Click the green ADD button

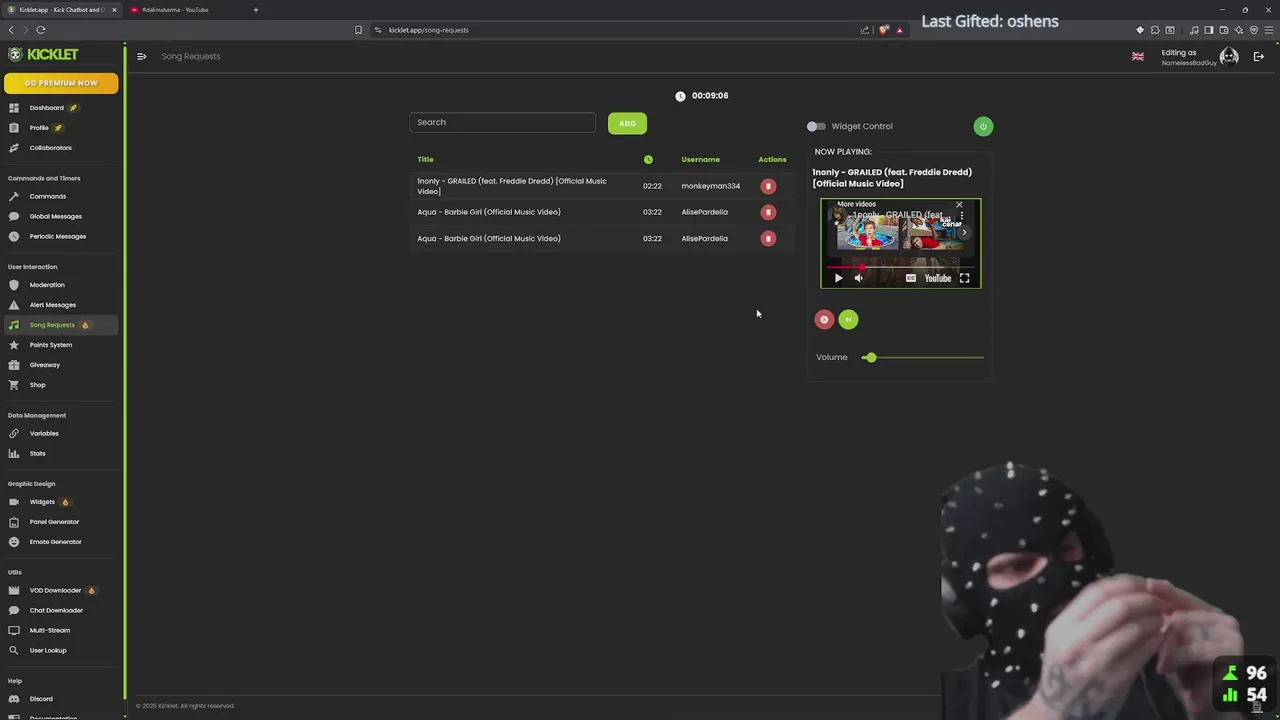coord(627,123)
